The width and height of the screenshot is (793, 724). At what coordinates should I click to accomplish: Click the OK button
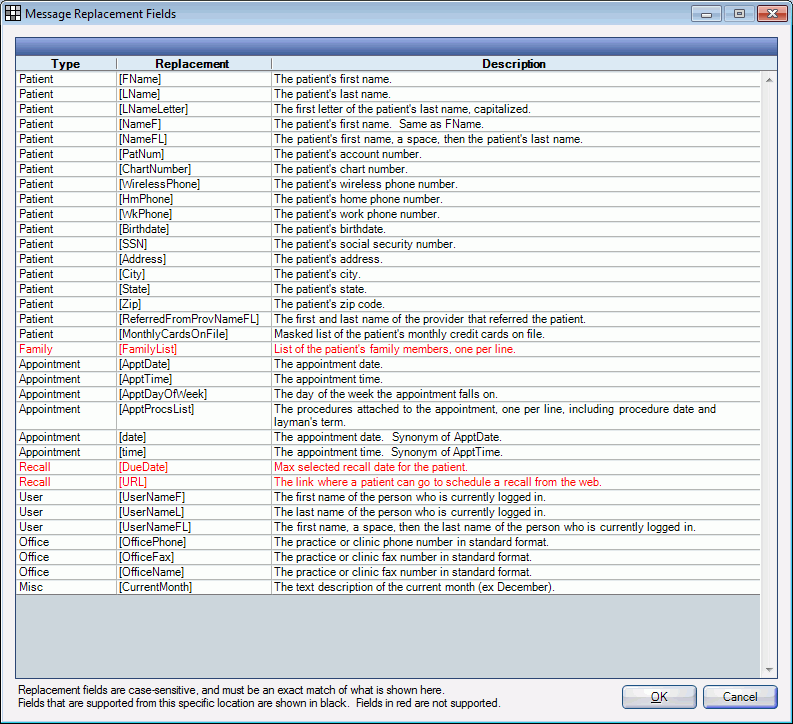tap(659, 697)
